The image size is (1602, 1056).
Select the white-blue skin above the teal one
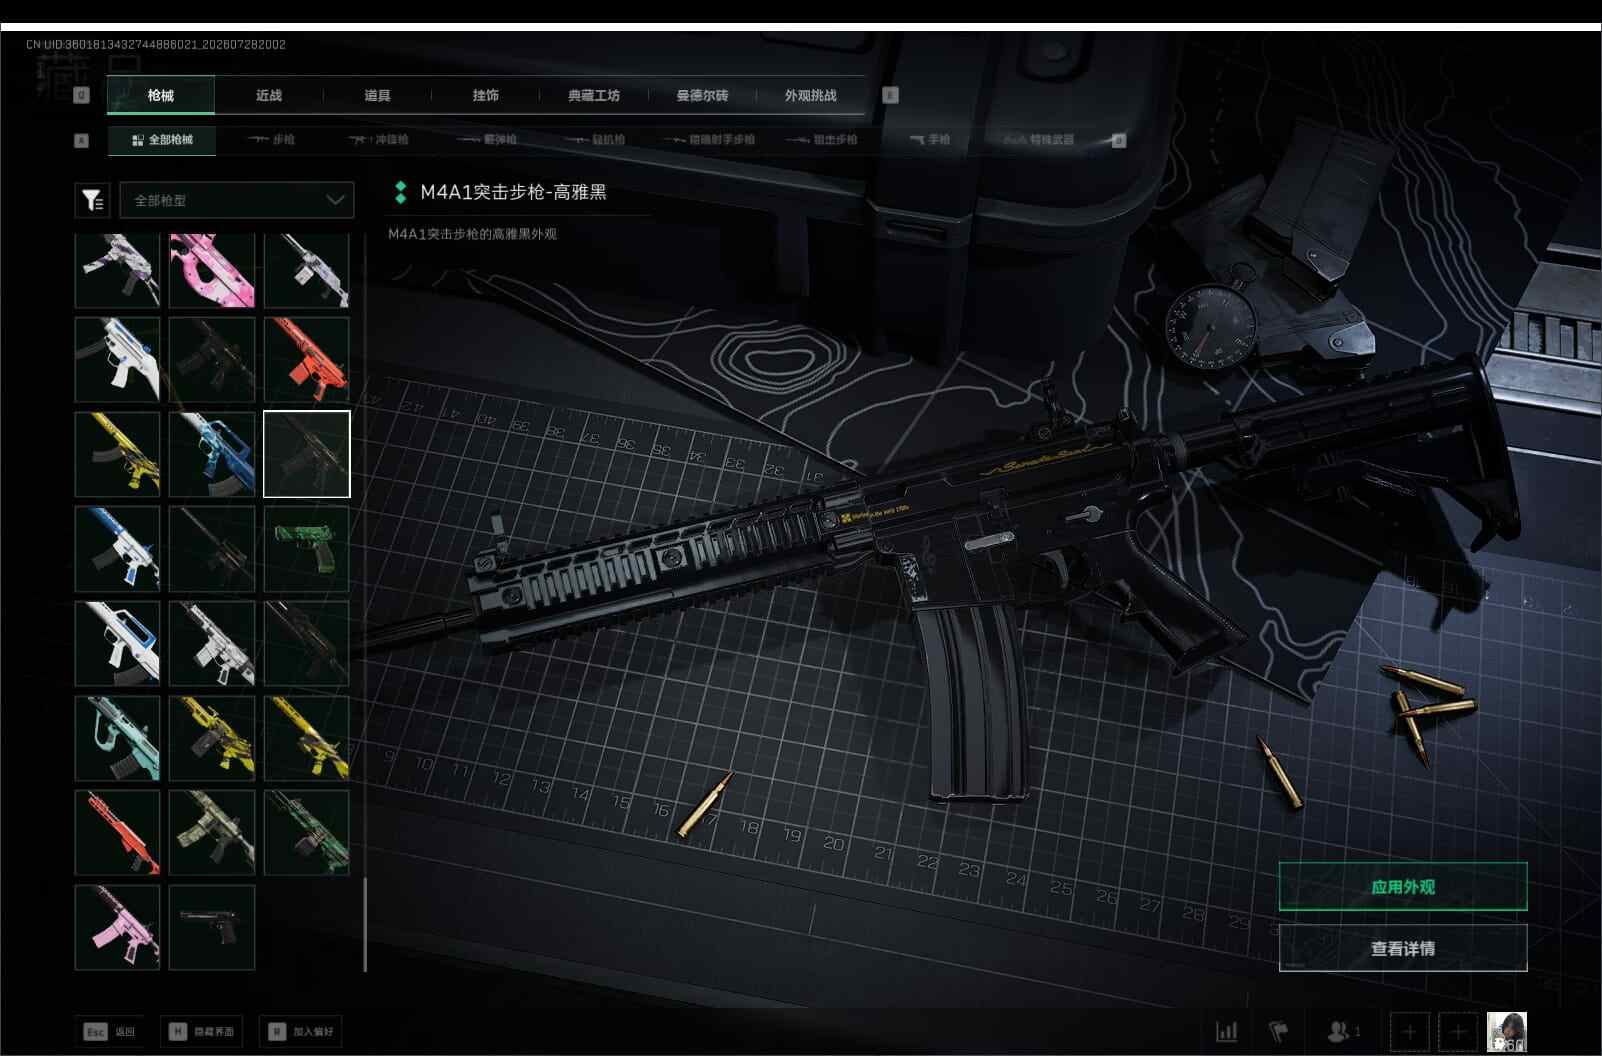click(117, 643)
